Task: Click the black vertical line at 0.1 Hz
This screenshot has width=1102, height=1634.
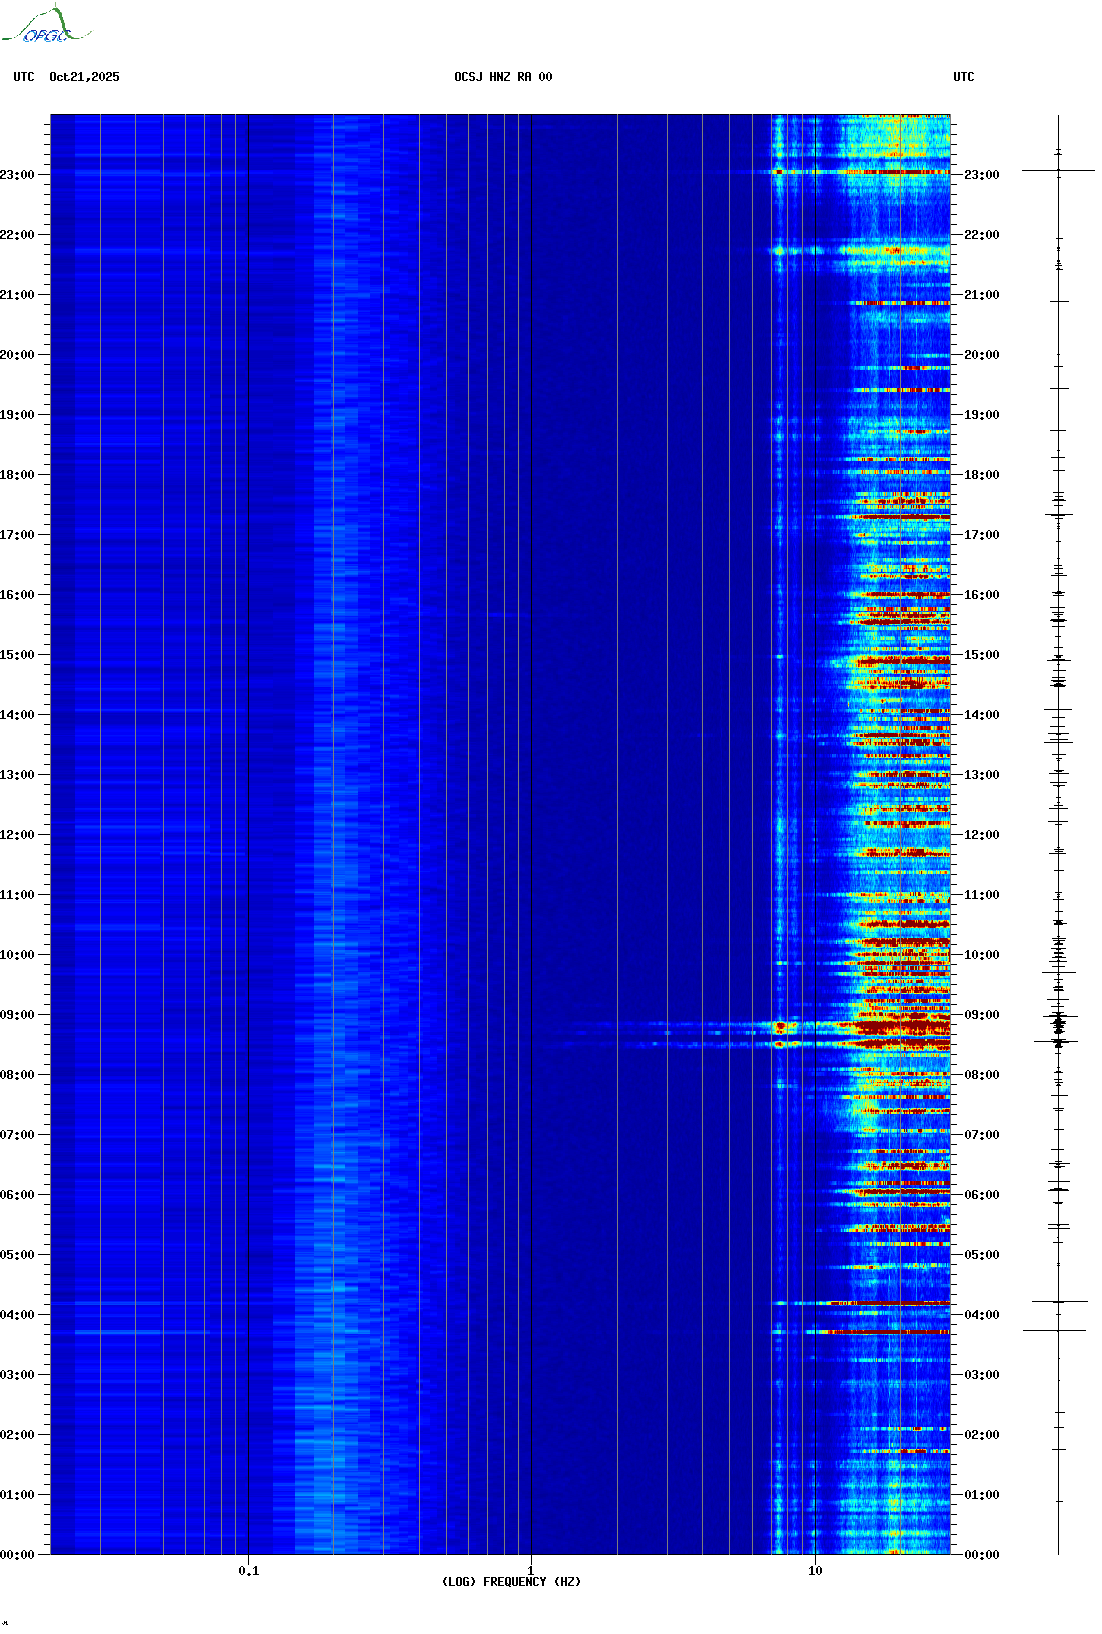Action: click(248, 800)
